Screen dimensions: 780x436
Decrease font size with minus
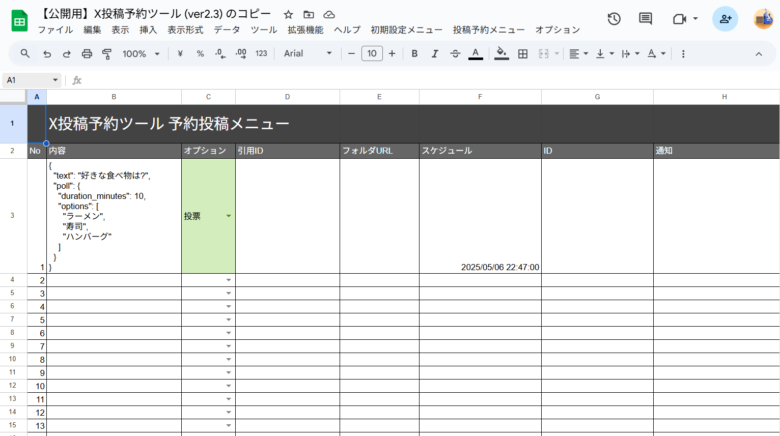click(351, 54)
